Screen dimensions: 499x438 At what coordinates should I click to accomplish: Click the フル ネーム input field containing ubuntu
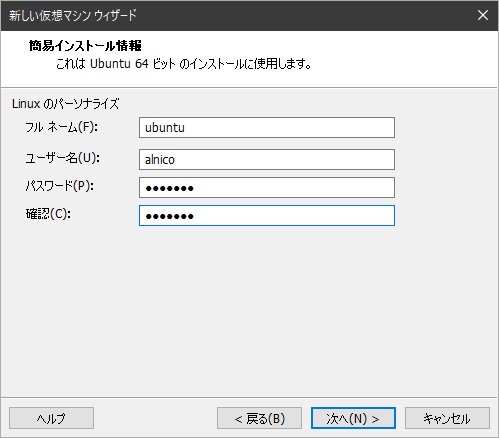pyautogui.click(x=267, y=127)
